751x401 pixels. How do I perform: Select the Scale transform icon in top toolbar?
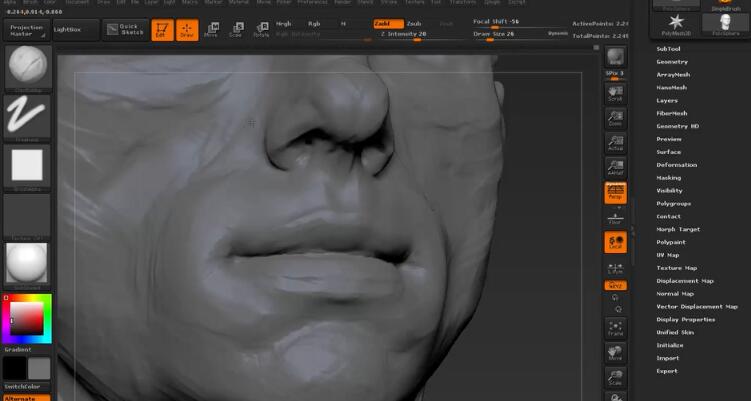(x=236, y=30)
